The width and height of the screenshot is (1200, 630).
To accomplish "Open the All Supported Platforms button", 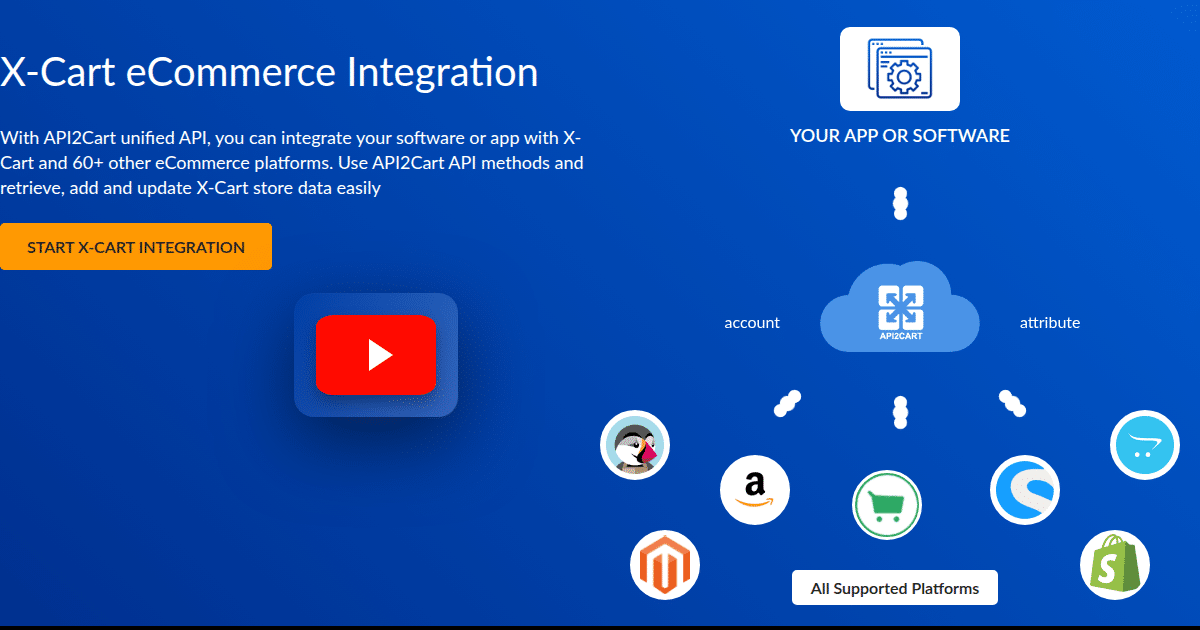I will pyautogui.click(x=895, y=588).
